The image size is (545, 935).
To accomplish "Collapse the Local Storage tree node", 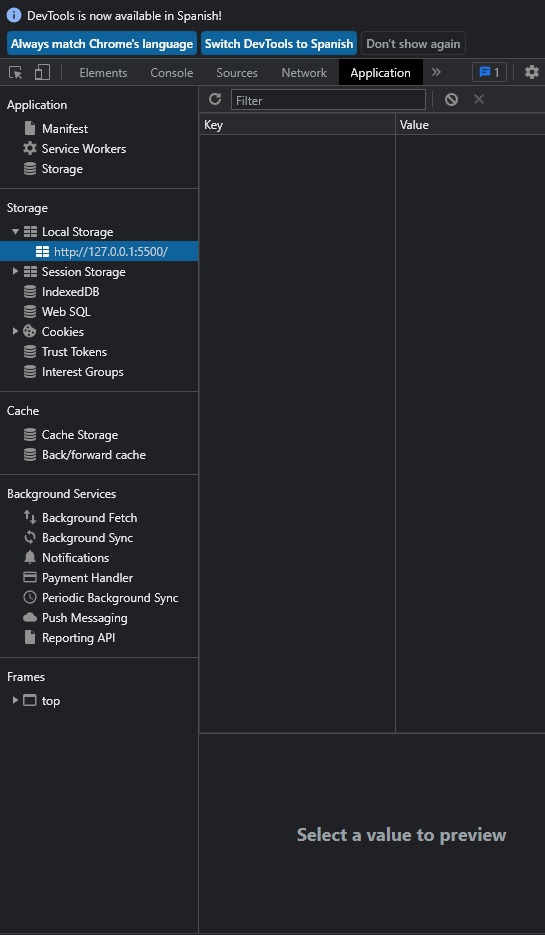I will [16, 231].
